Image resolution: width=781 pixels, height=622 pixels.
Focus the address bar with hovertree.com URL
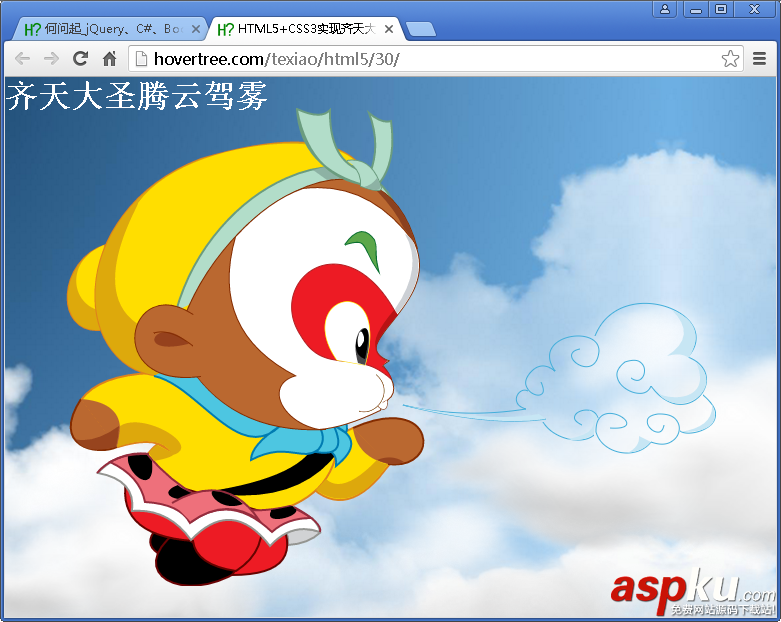click(436, 59)
